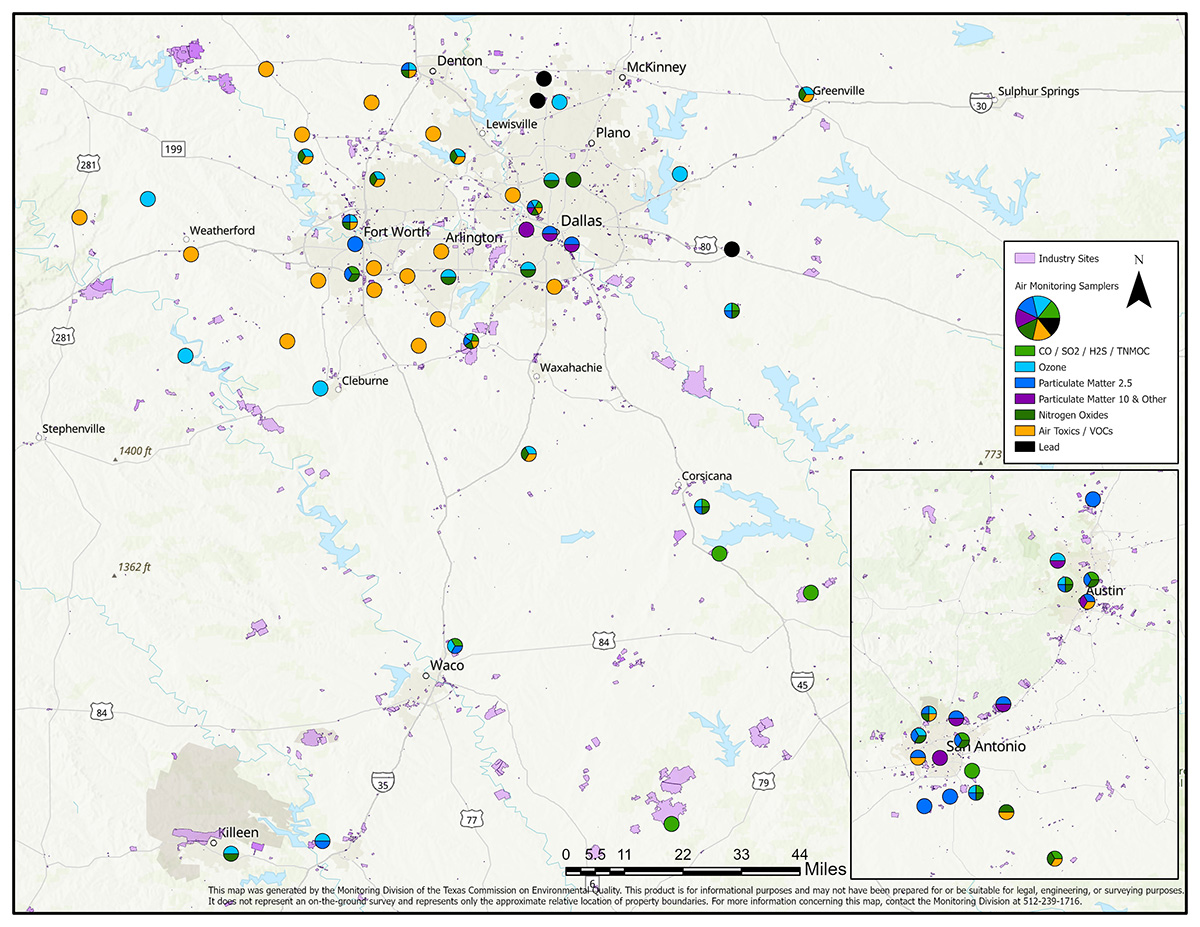Image resolution: width=1200 pixels, height=927 pixels.
Task: Select the Fort Worth city label
Action: click(x=396, y=232)
